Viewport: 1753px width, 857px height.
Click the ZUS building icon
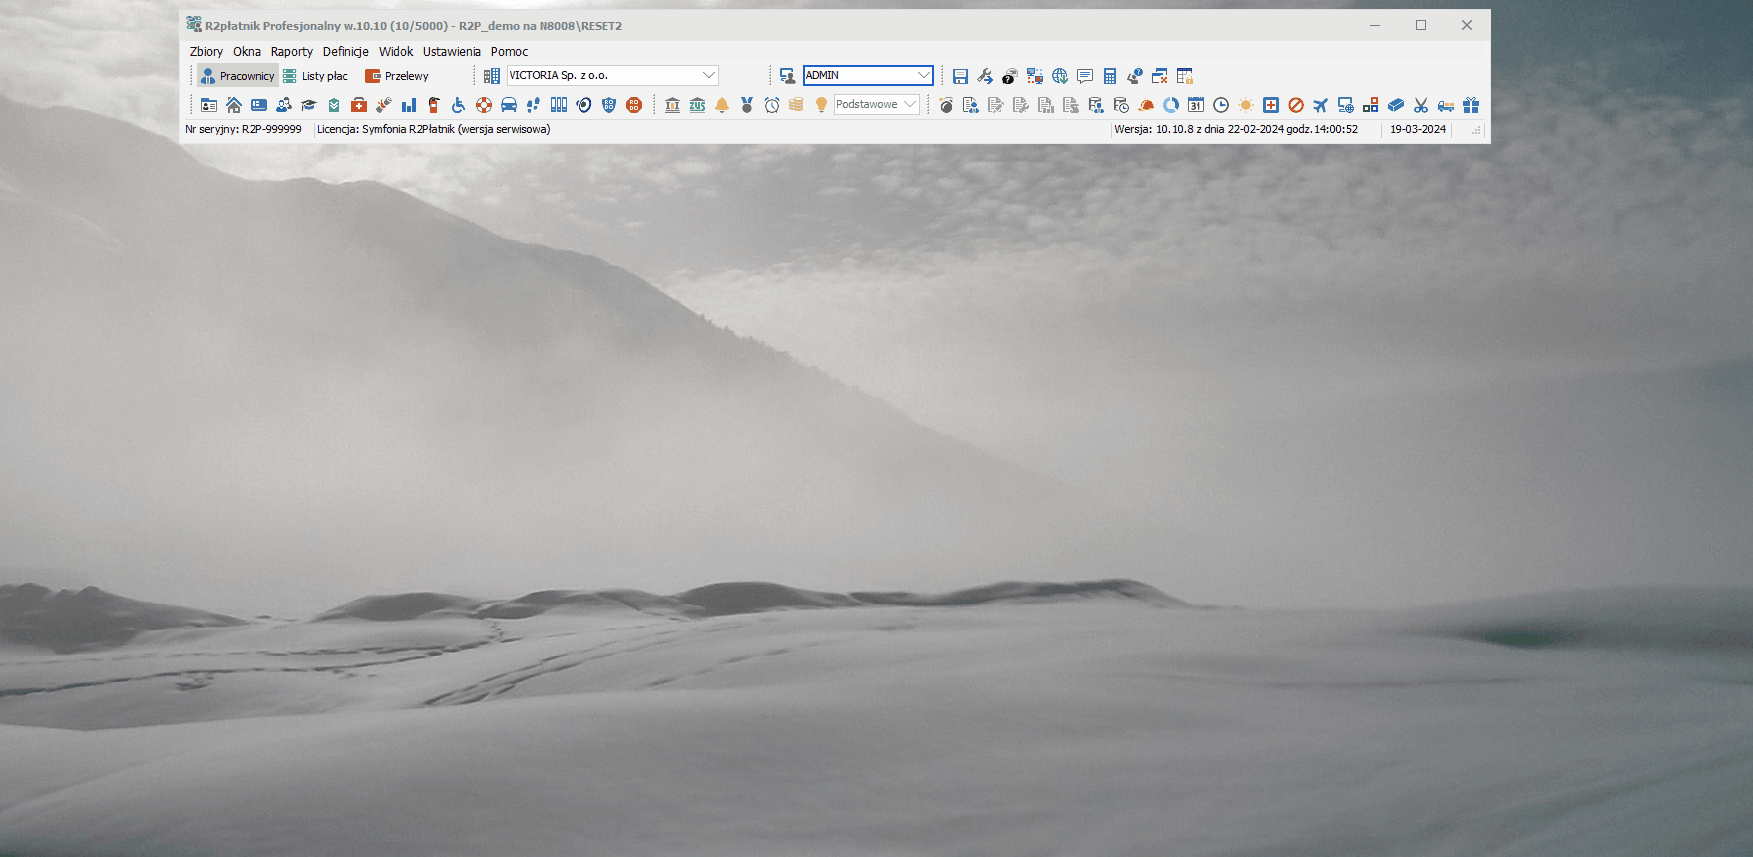coord(697,105)
